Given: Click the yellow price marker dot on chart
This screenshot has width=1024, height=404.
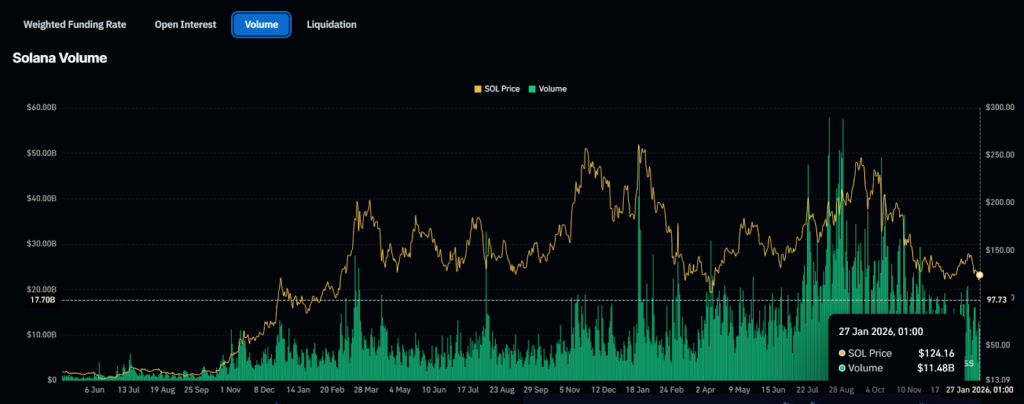Looking at the screenshot, I should [x=979, y=275].
